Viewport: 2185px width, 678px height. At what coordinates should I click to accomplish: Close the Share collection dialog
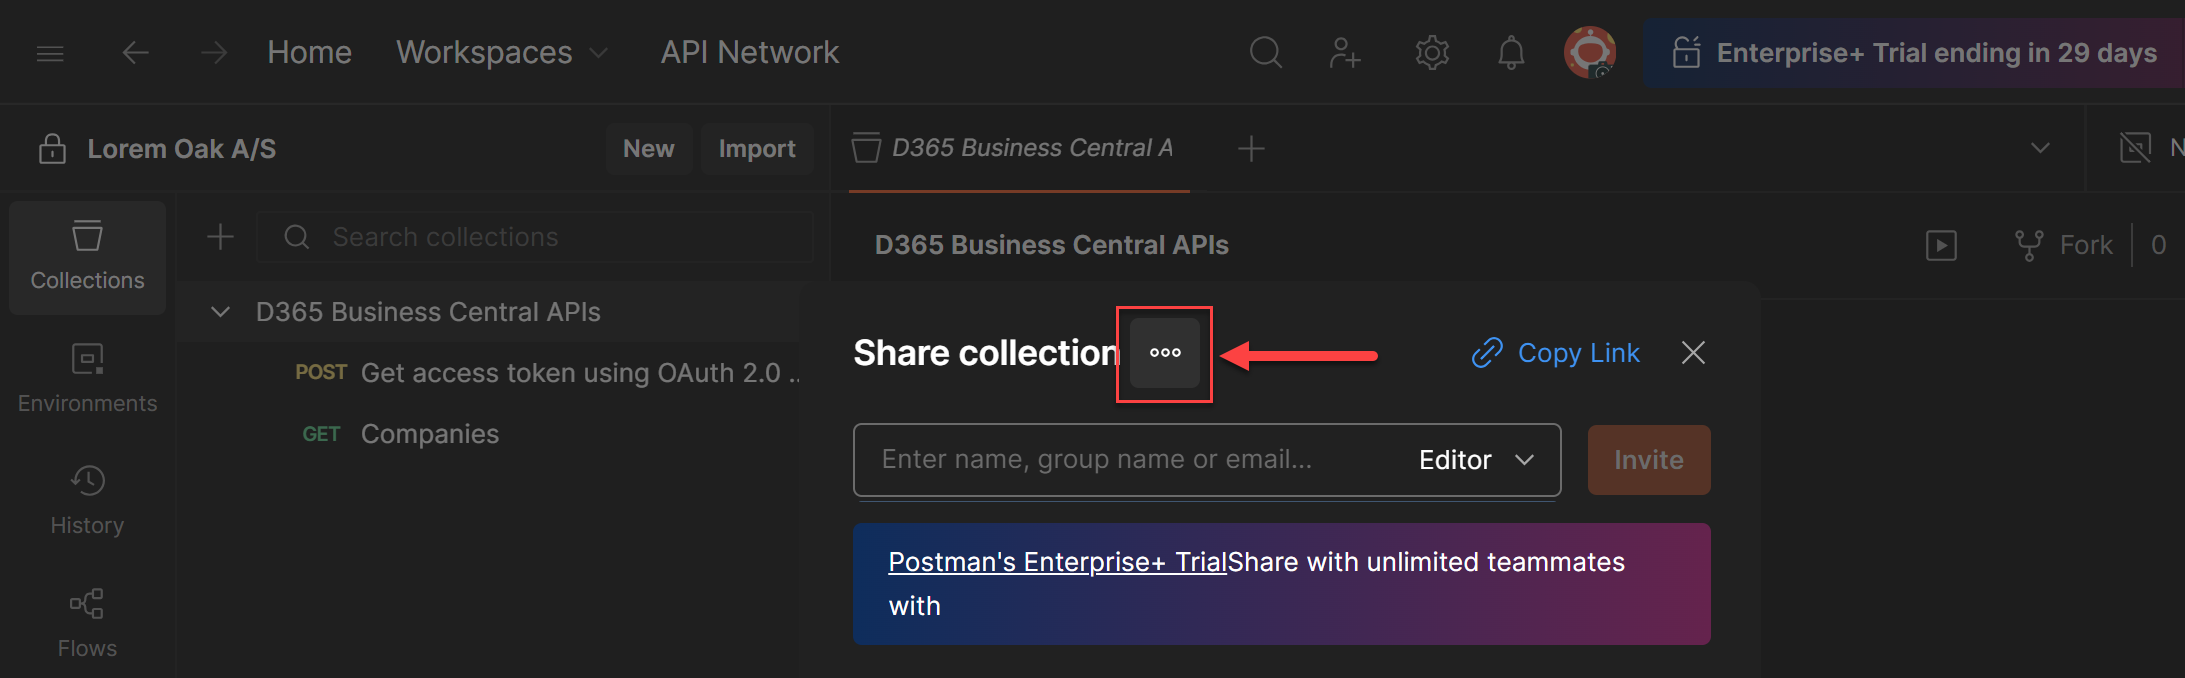pyautogui.click(x=1693, y=353)
